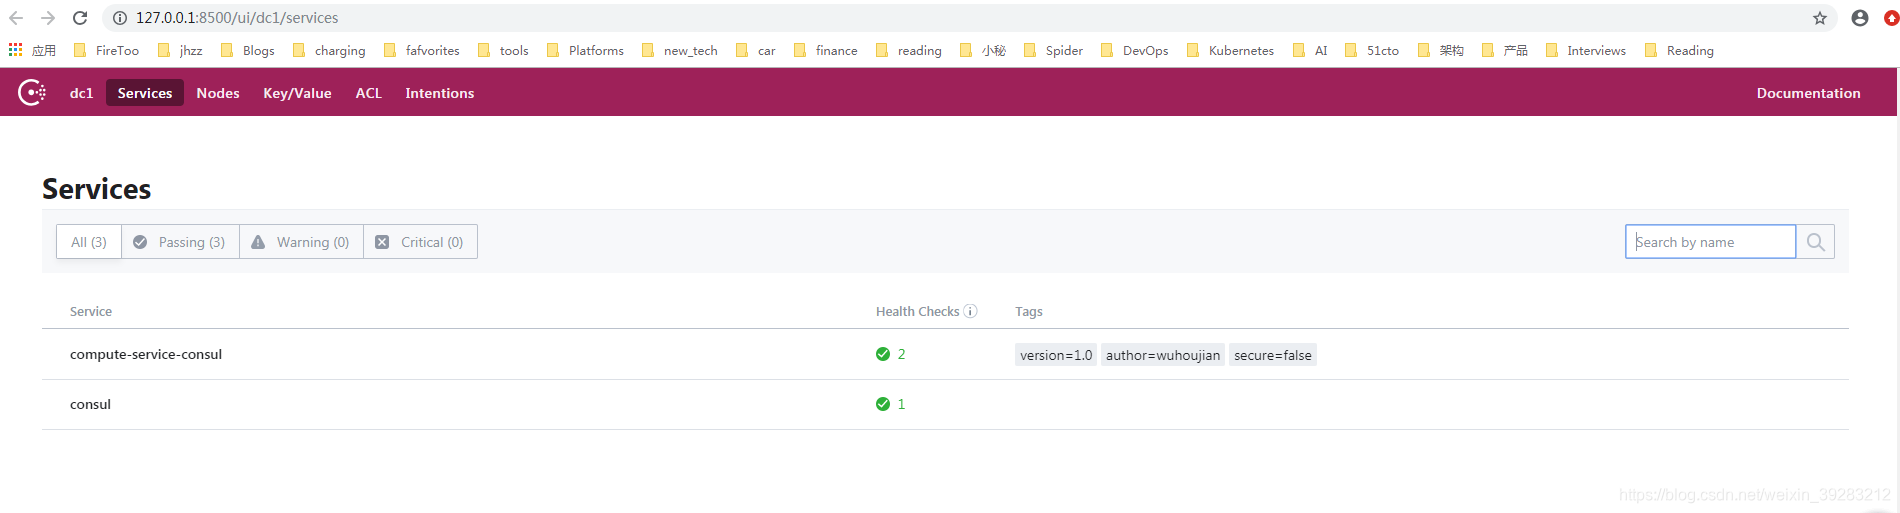Image resolution: width=1900 pixels, height=513 pixels.
Task: Click the browser forward arrow
Action: coord(48,18)
